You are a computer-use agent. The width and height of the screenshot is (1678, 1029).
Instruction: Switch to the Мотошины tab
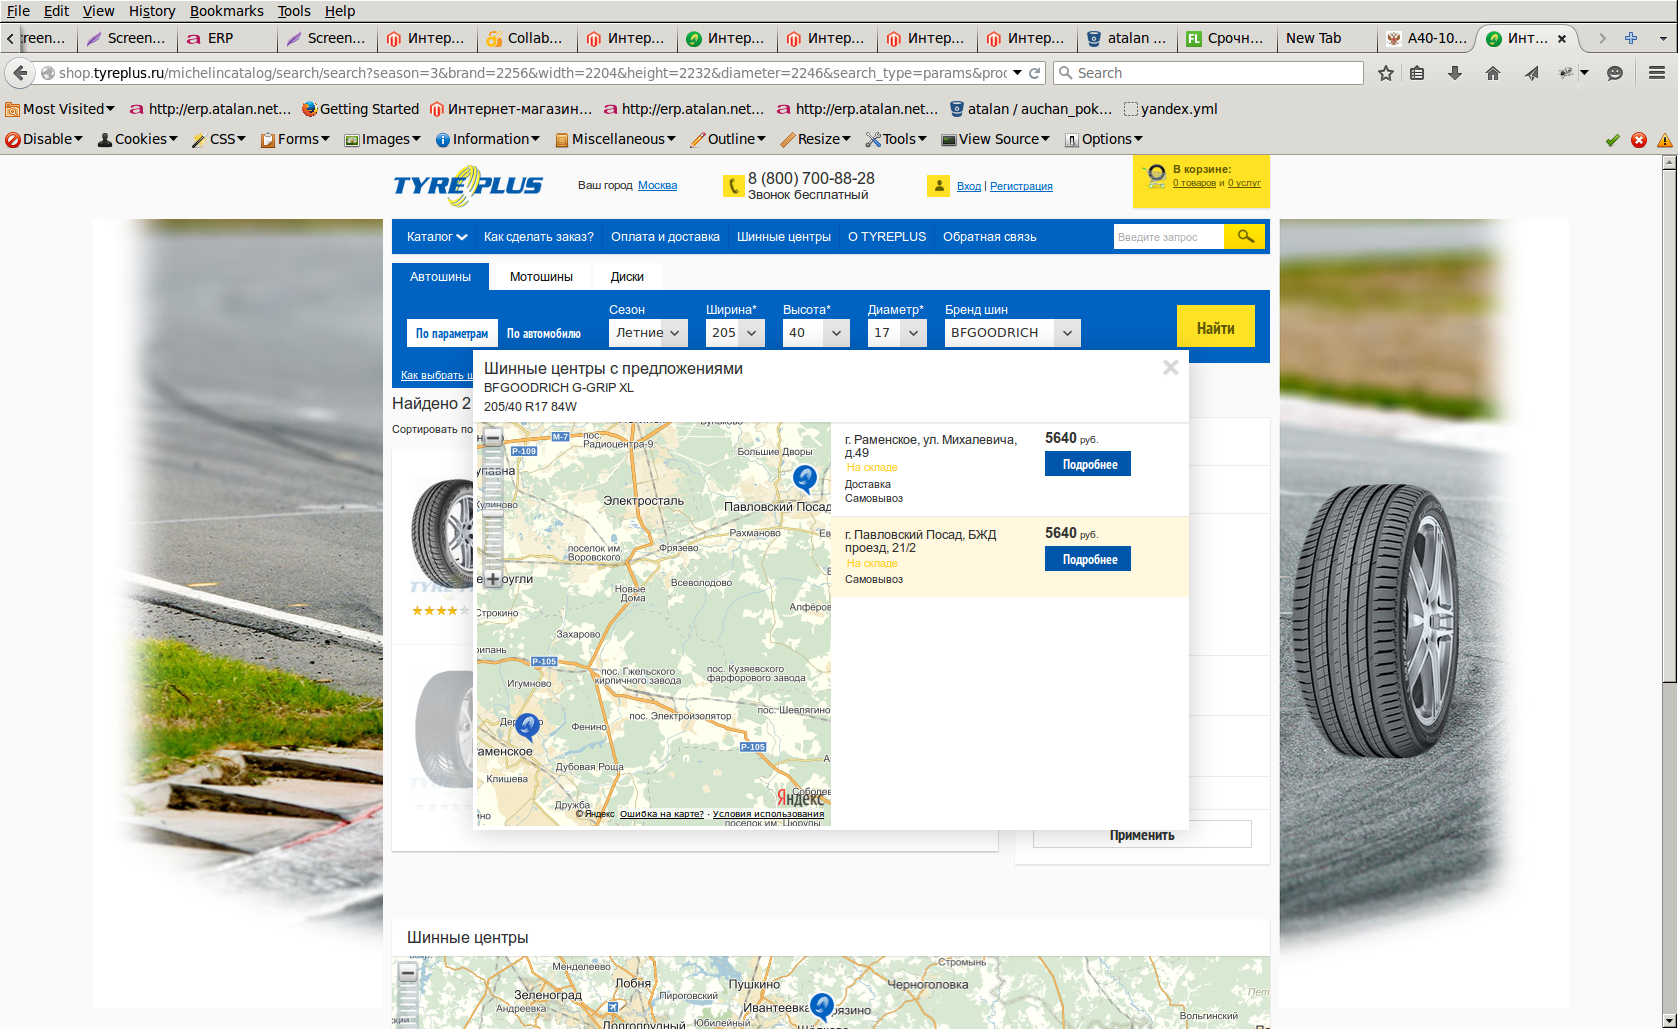[541, 277]
